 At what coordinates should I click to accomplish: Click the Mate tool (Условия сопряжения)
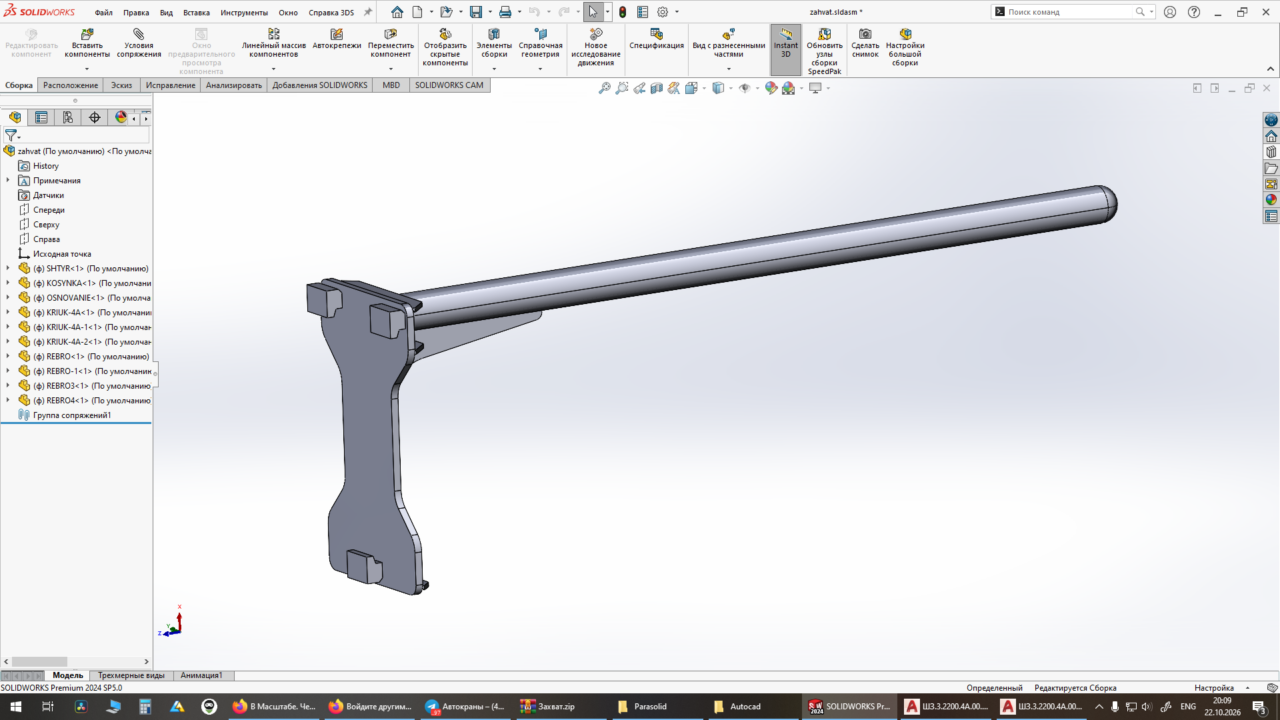click(139, 44)
